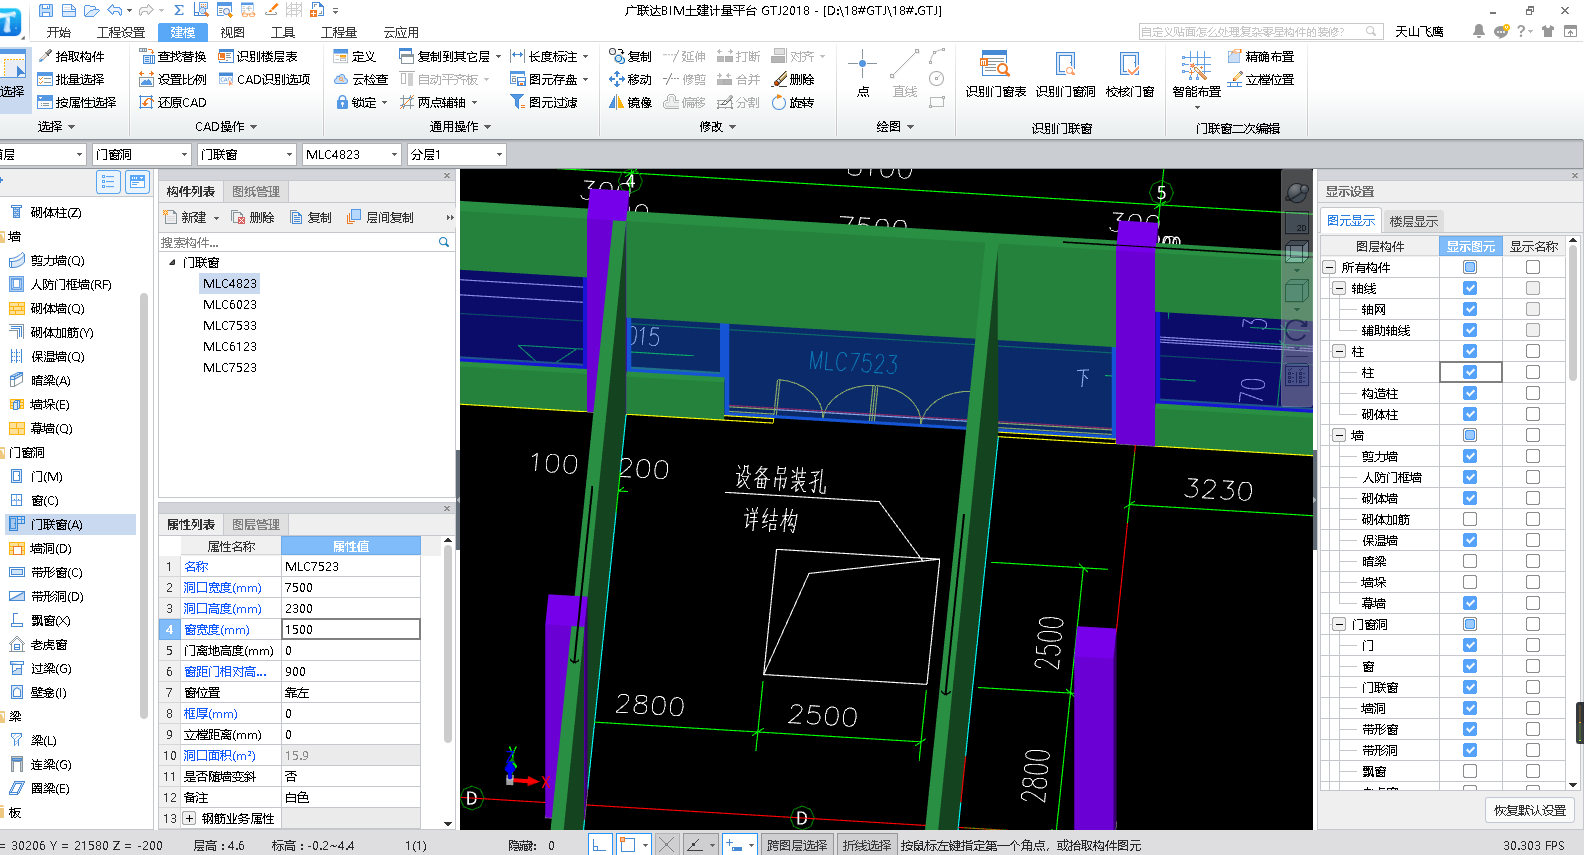Enable show name for 柱 category

pyautogui.click(x=1533, y=351)
